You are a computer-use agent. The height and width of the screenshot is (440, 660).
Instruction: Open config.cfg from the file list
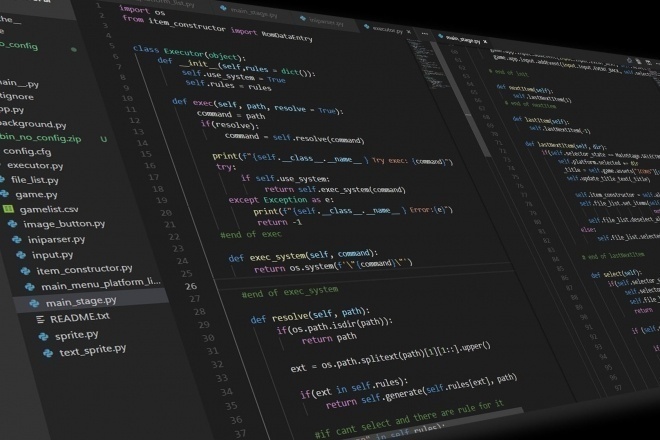[27, 151]
